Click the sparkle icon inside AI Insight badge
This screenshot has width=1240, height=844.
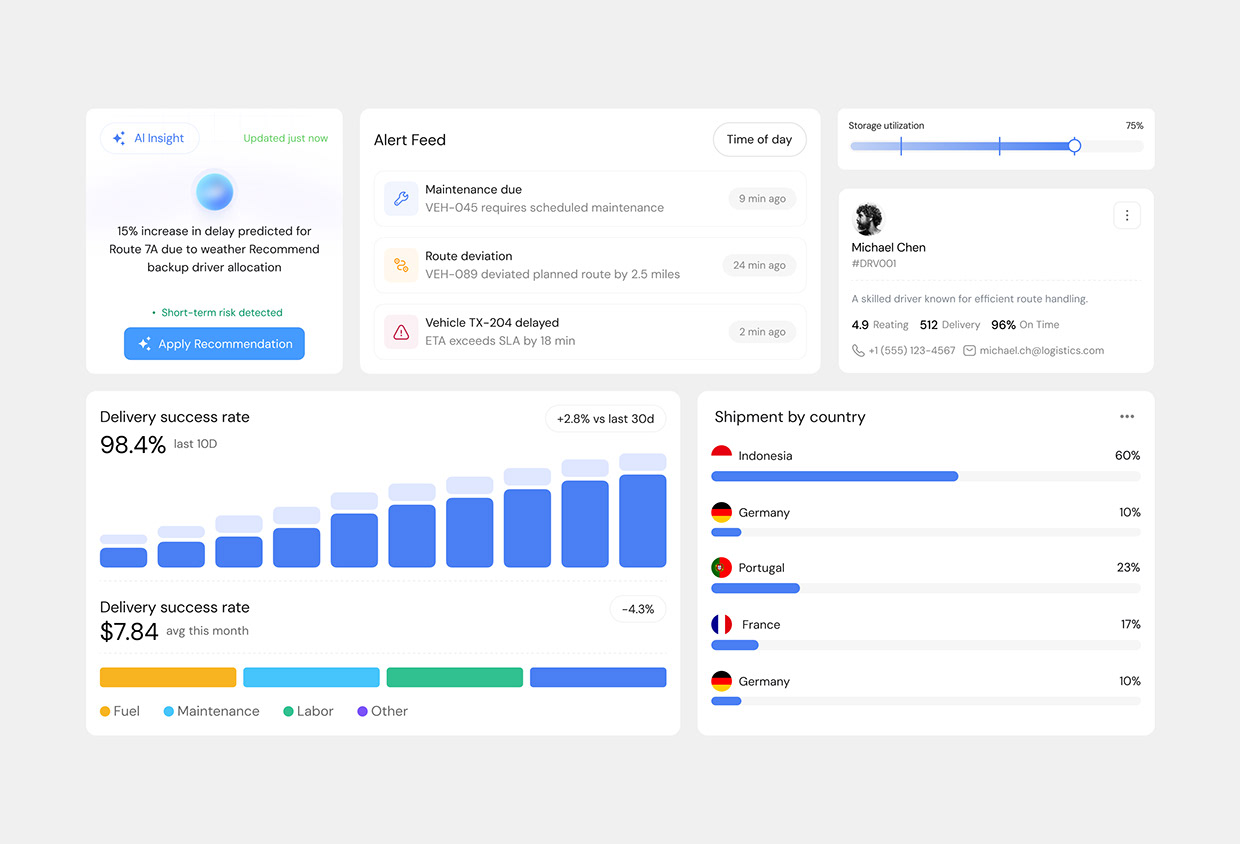pos(121,138)
